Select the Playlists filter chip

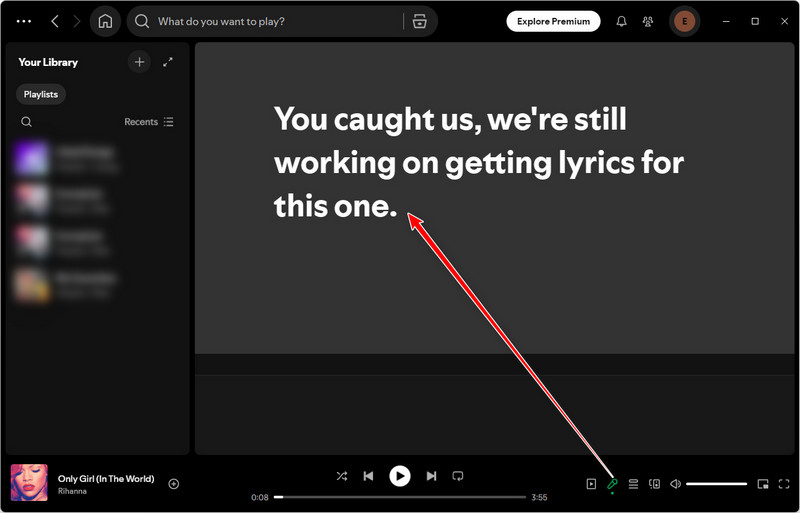[x=41, y=94]
